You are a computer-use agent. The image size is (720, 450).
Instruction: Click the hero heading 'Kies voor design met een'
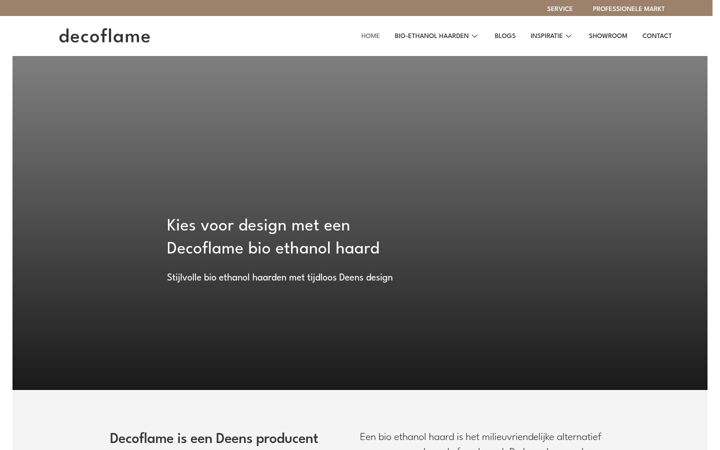pos(258,225)
